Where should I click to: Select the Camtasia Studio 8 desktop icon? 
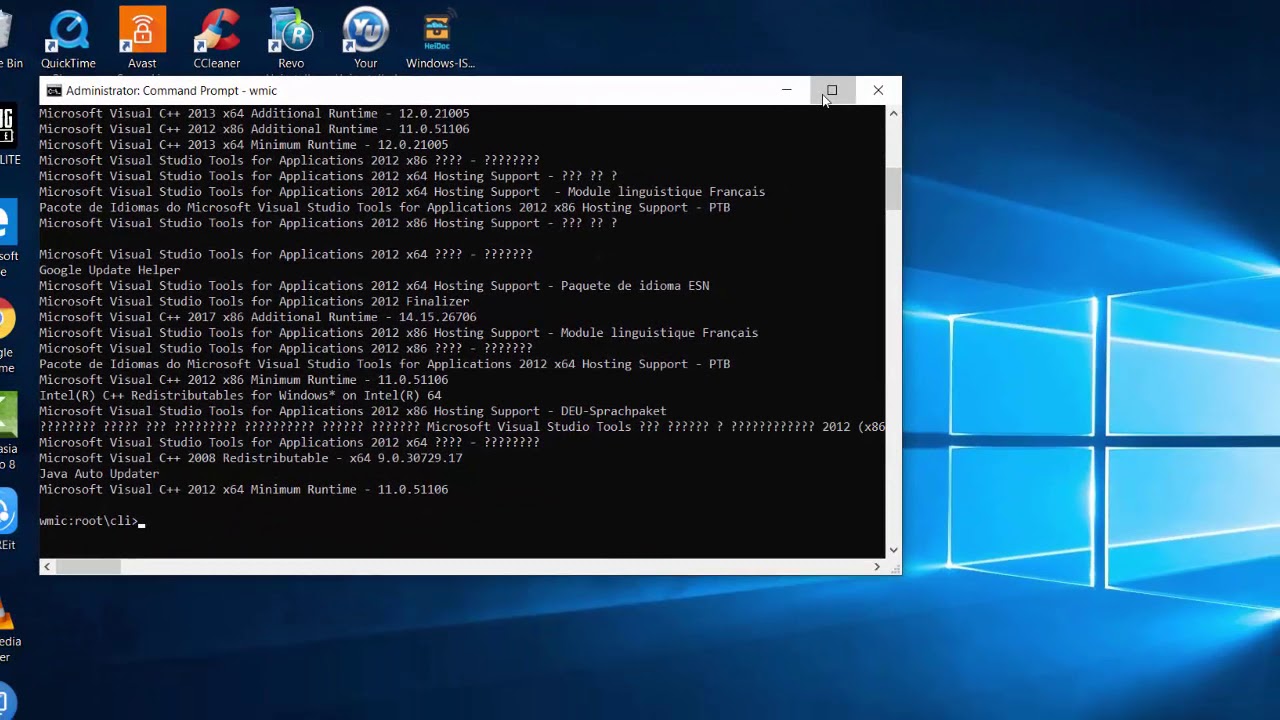8,430
